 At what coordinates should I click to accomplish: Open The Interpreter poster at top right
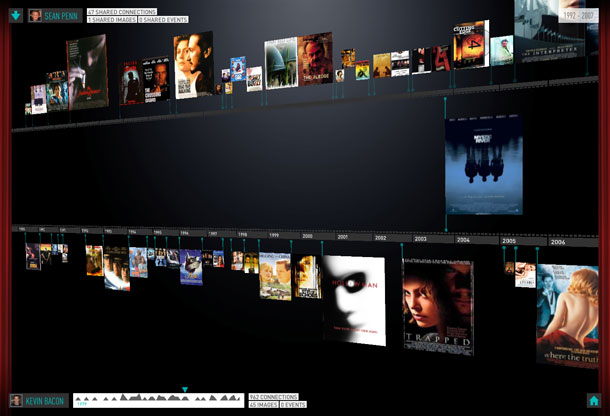(549, 30)
